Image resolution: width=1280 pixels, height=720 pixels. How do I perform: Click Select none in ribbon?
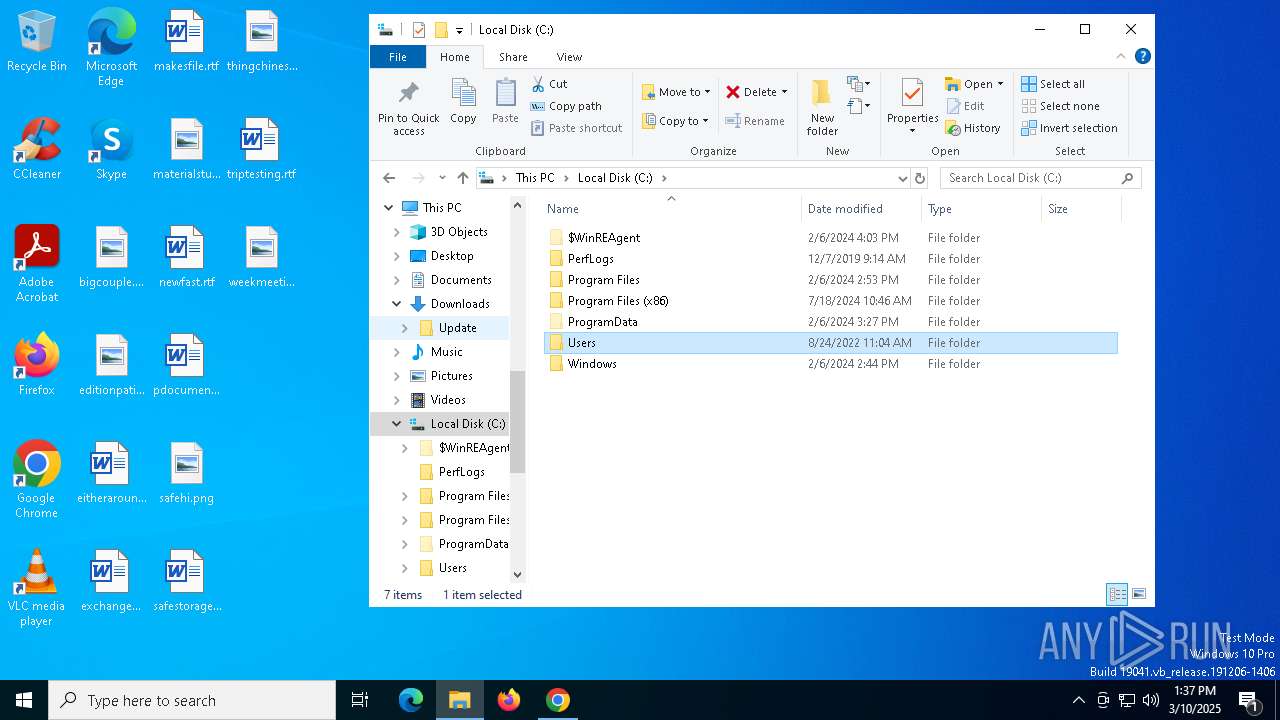click(x=1060, y=106)
